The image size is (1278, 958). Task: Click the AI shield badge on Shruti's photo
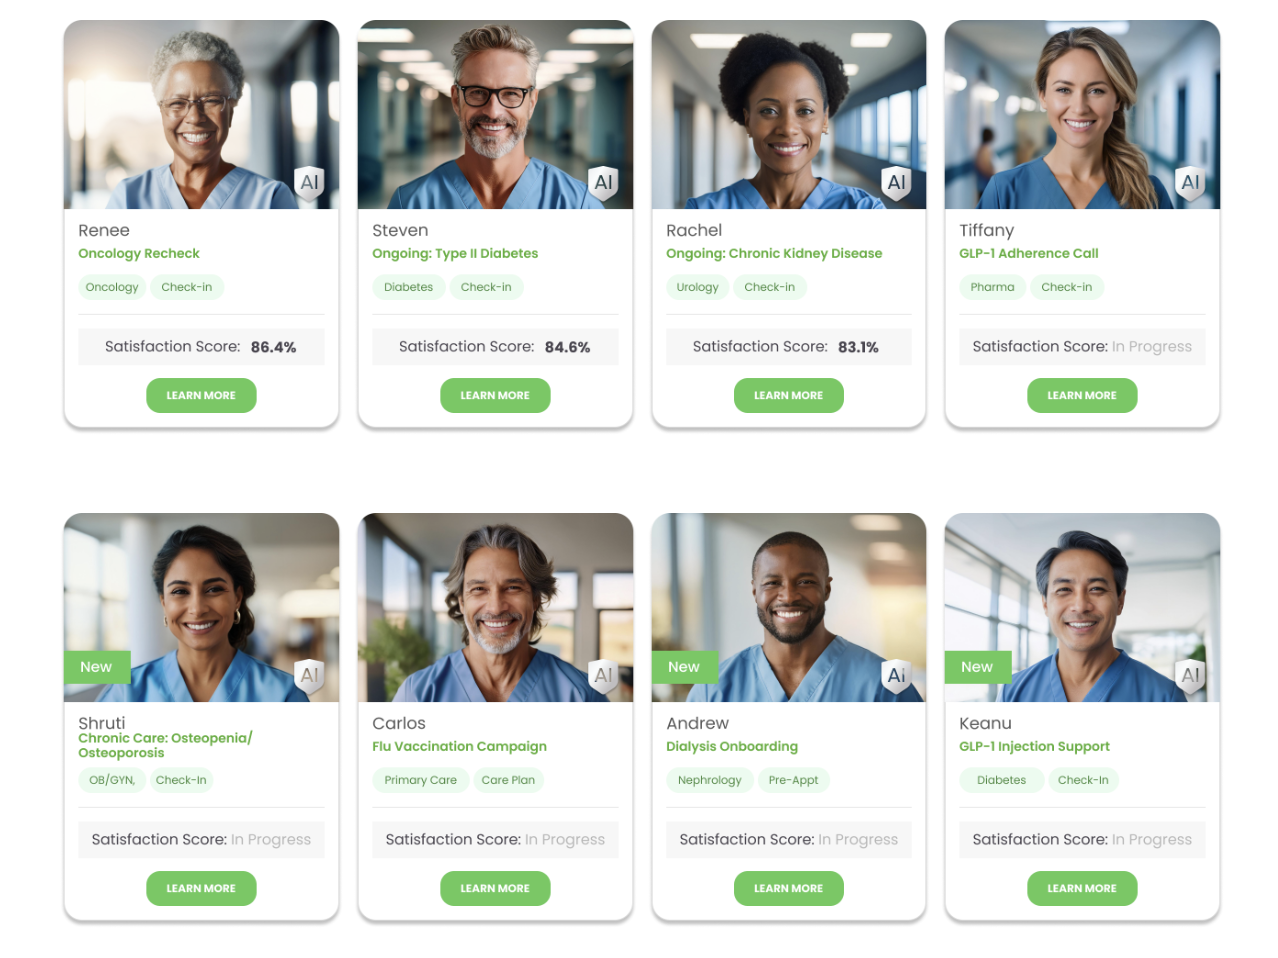click(x=310, y=676)
